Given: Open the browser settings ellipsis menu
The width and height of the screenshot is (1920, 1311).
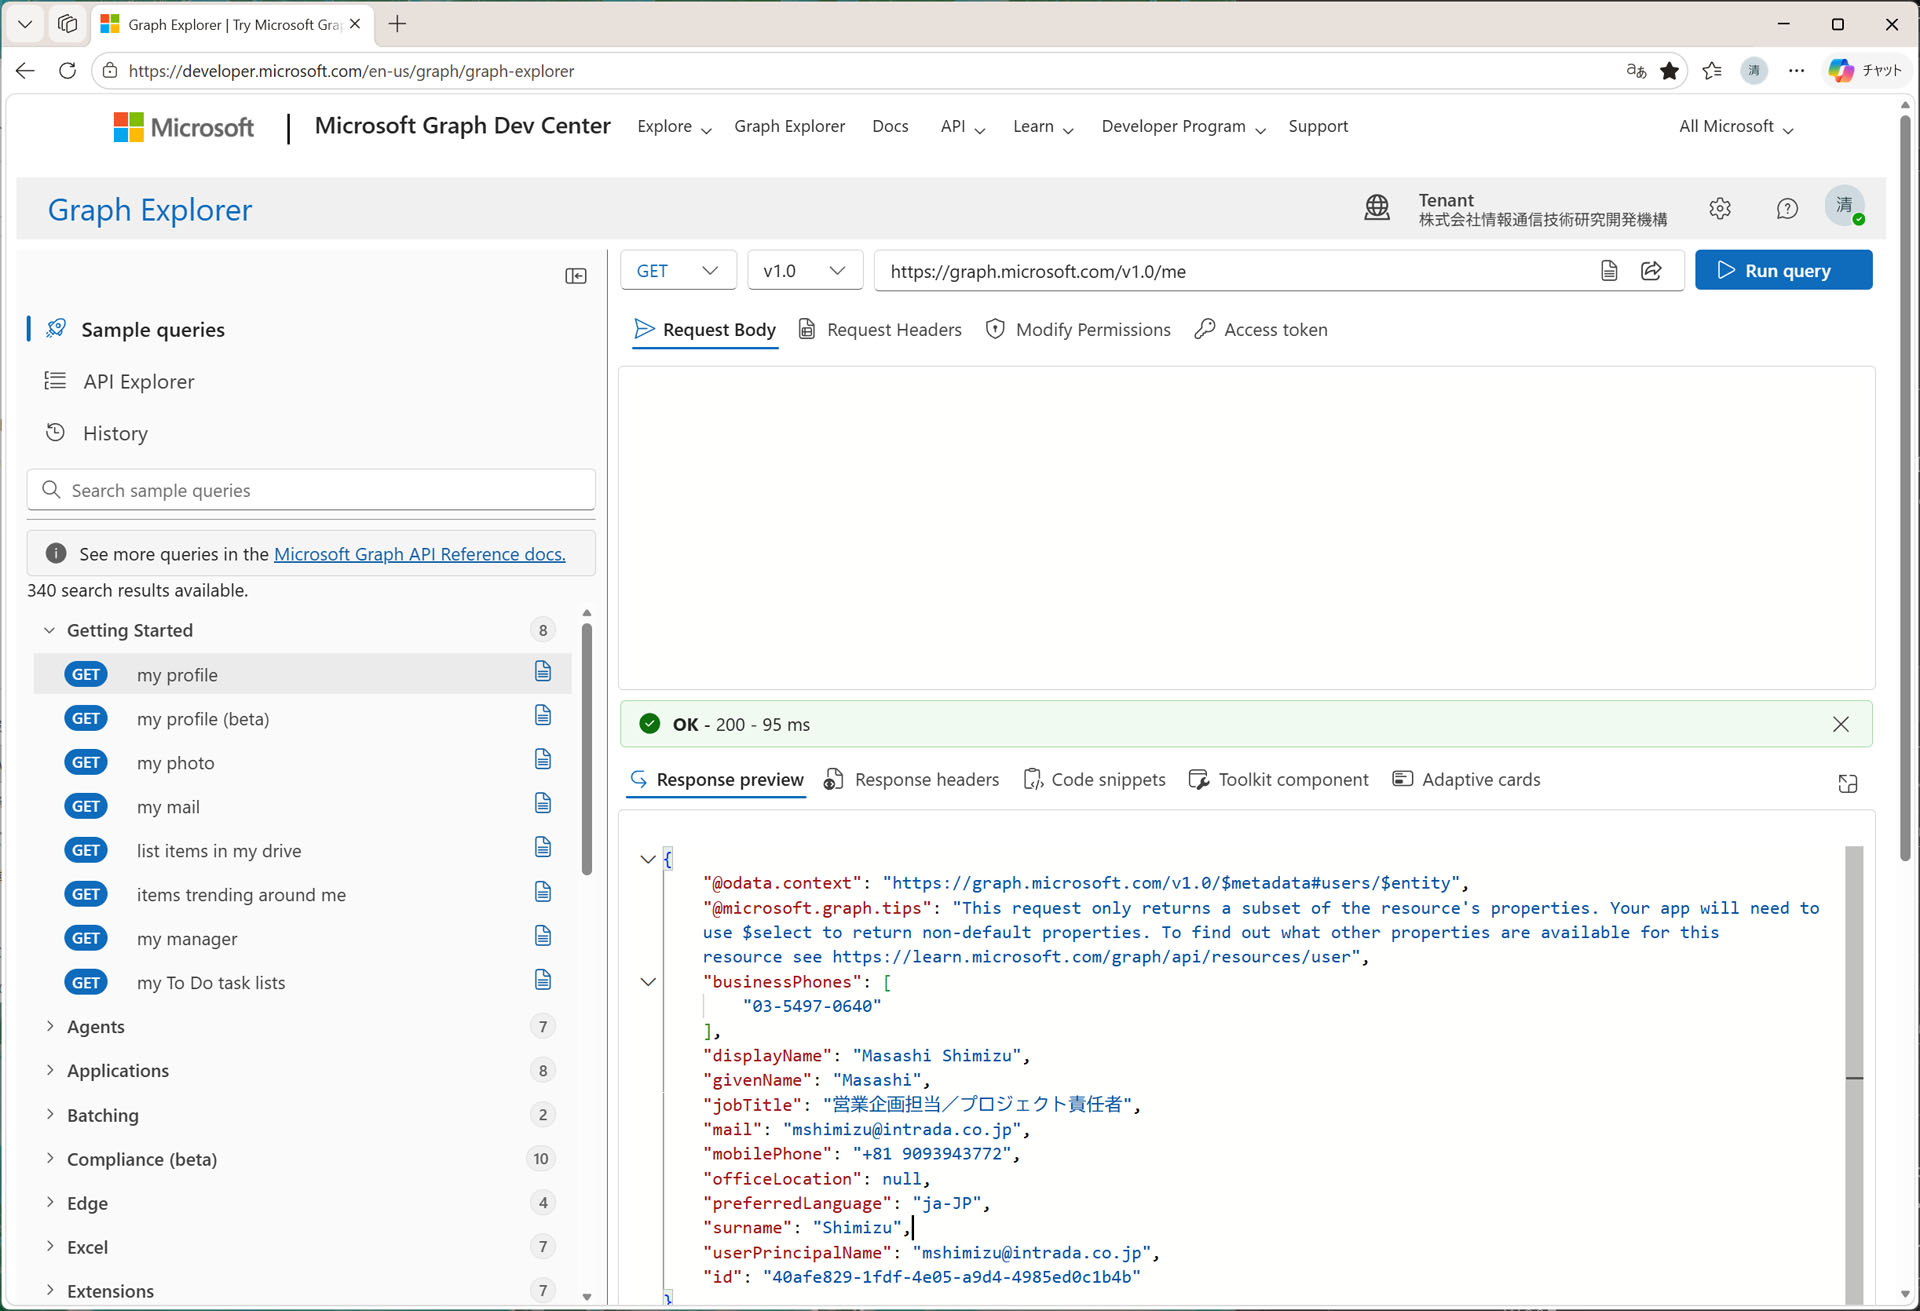Looking at the screenshot, I should (1797, 71).
